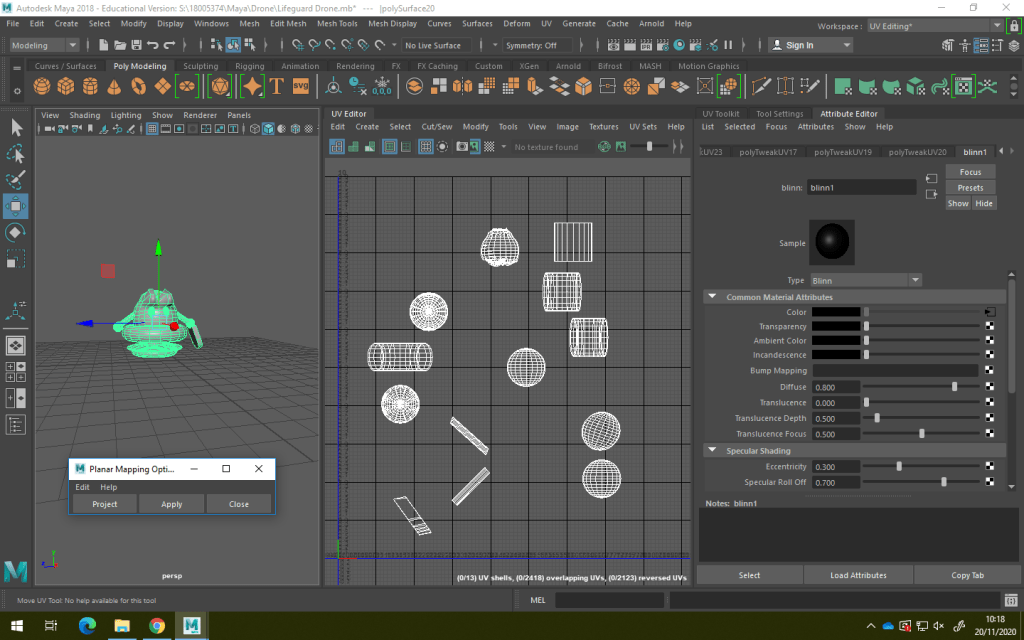Click the save scene icon
Viewport: 1024px width, 640px height.
point(136,45)
